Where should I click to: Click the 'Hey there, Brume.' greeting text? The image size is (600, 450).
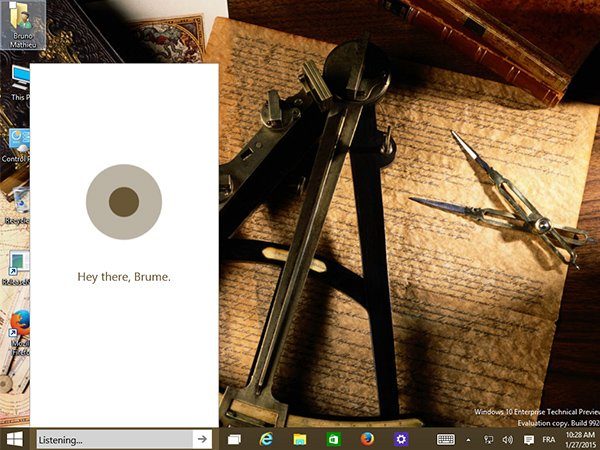124,277
